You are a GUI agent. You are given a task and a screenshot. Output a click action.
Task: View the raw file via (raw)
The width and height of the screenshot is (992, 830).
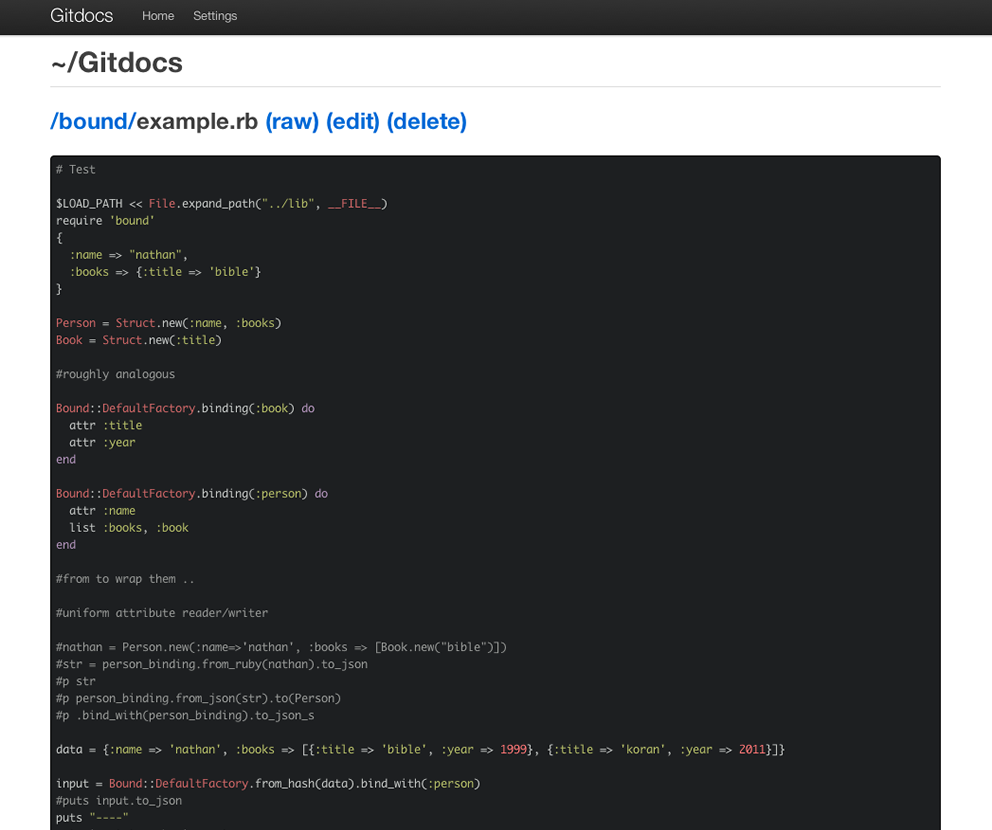click(292, 121)
